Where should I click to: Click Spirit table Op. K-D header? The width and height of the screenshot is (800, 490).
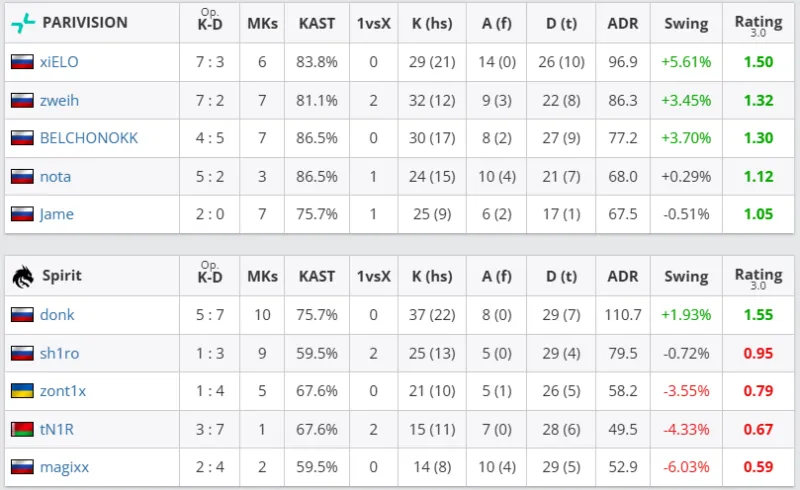210,273
